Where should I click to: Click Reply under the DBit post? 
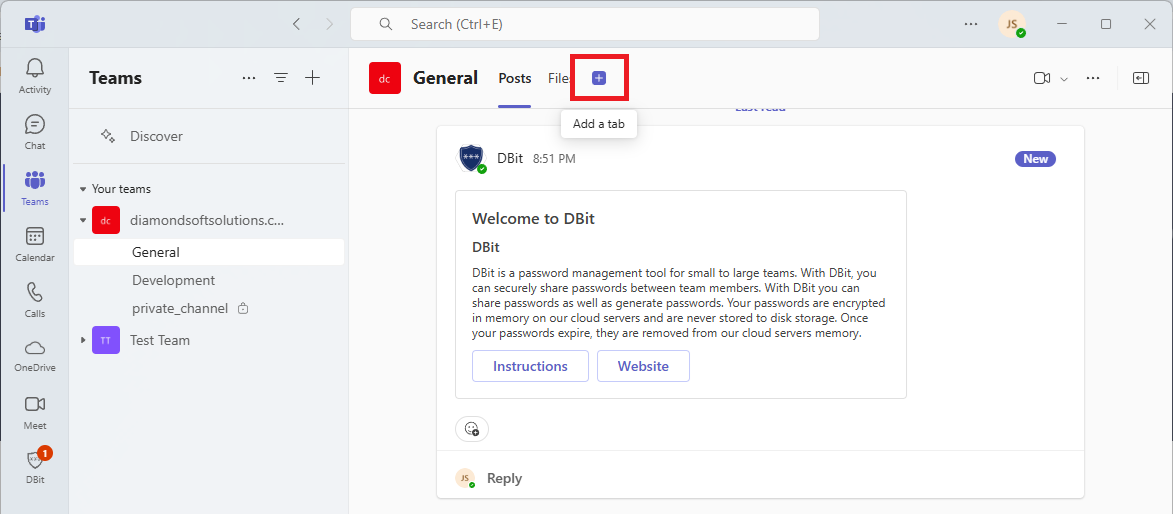pos(504,478)
